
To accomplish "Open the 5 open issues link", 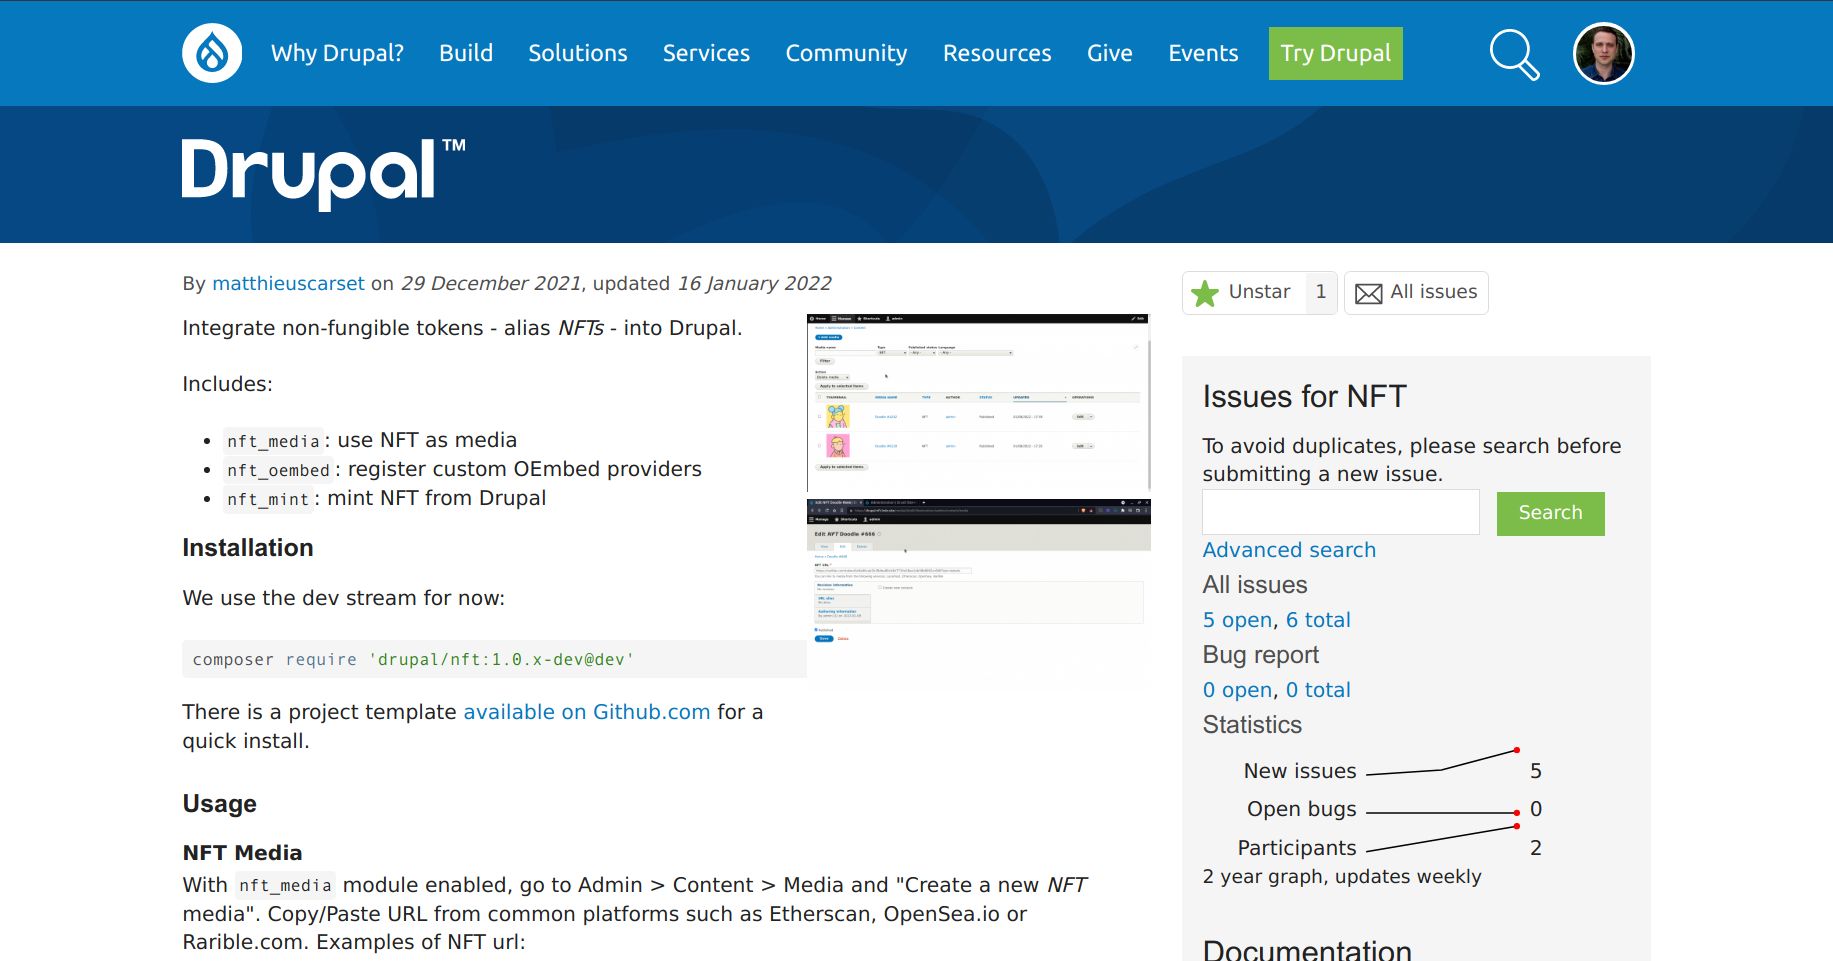I will click(x=1237, y=620).
